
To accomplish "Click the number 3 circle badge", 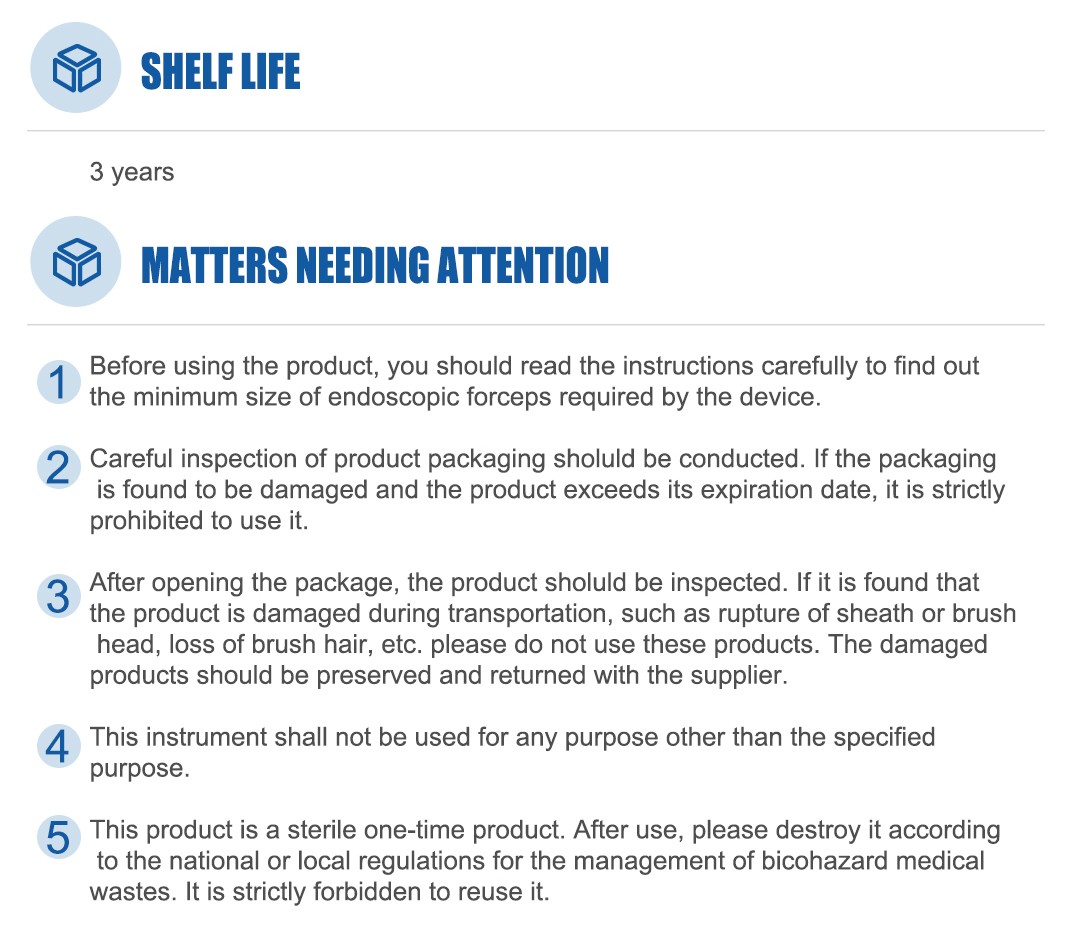I will click(58, 597).
